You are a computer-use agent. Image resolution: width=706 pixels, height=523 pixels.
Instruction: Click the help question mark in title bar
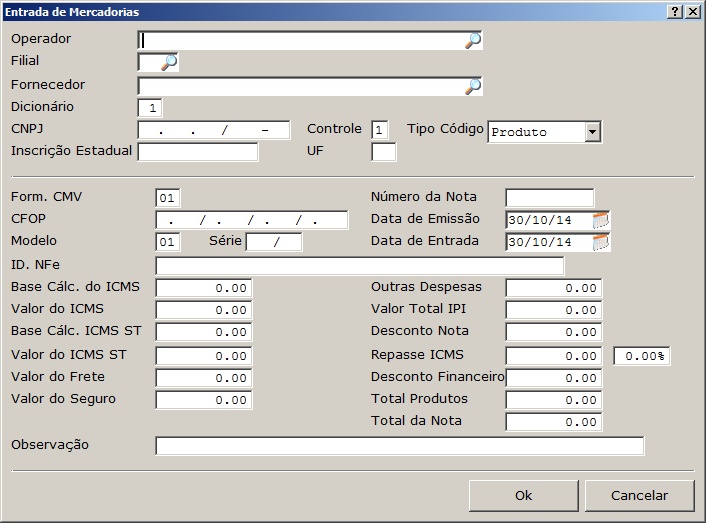(x=675, y=11)
